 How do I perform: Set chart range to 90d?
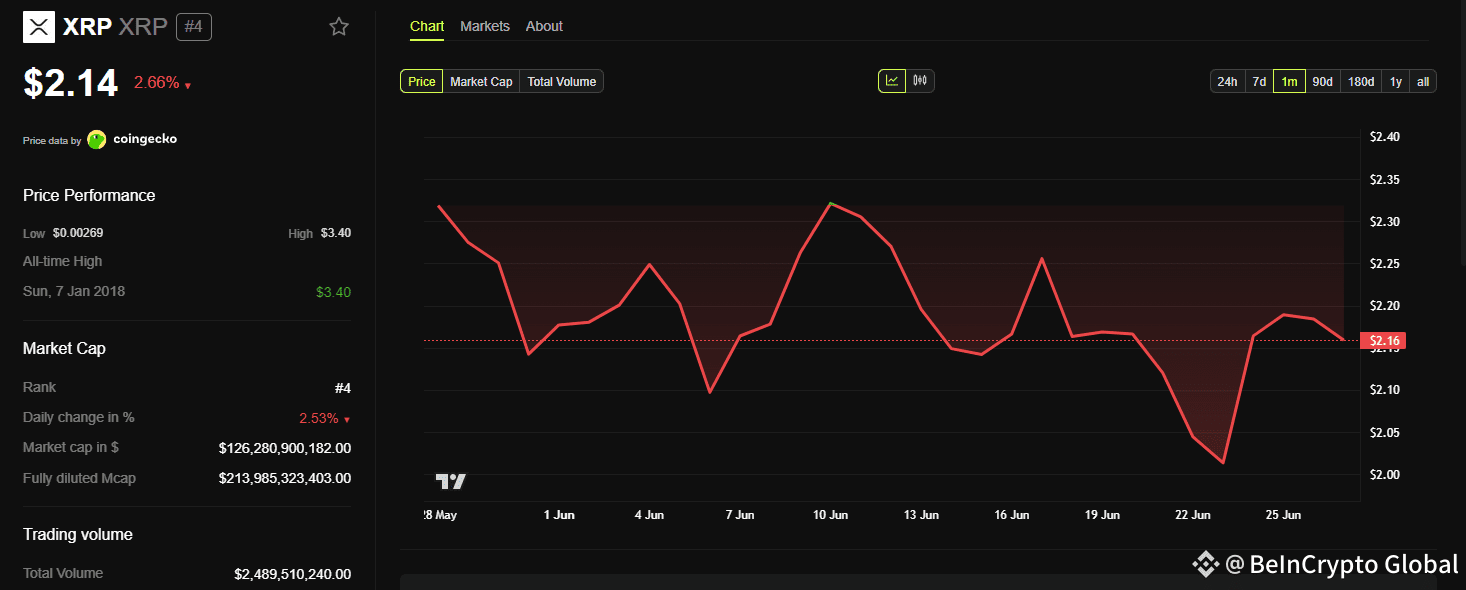pyautogui.click(x=1323, y=82)
